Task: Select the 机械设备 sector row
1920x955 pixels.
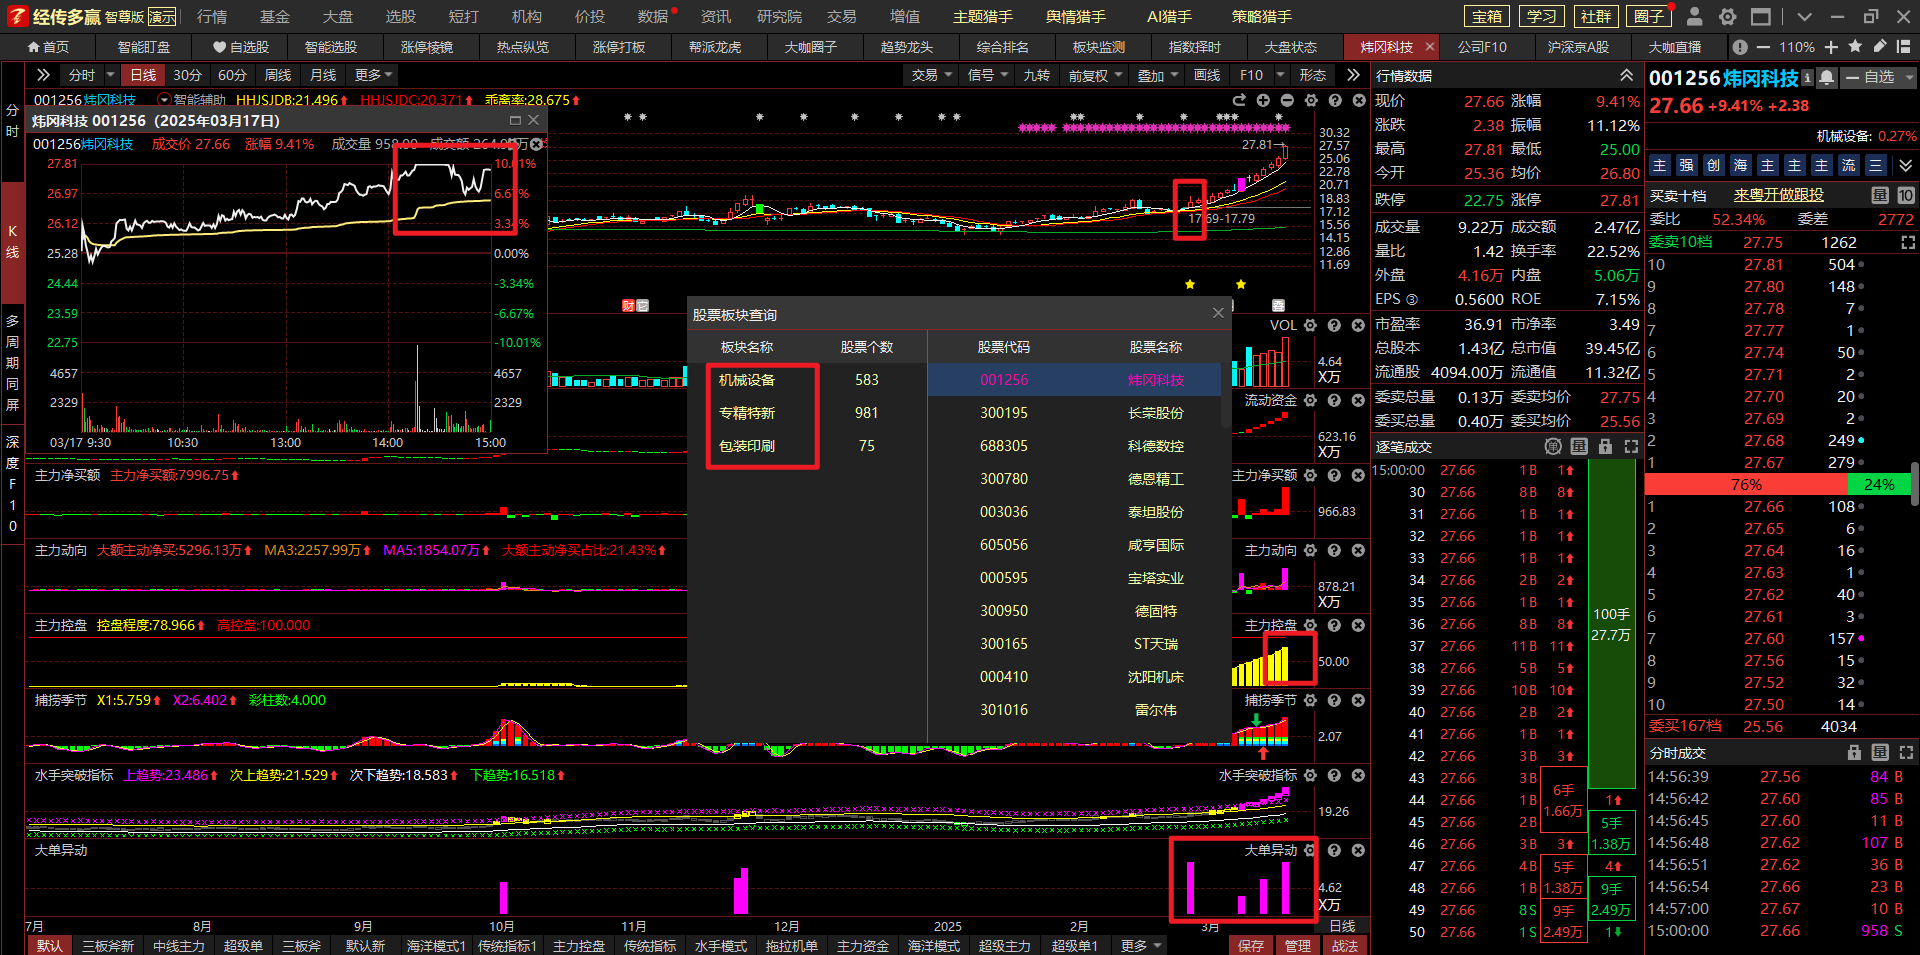Action: [807, 380]
